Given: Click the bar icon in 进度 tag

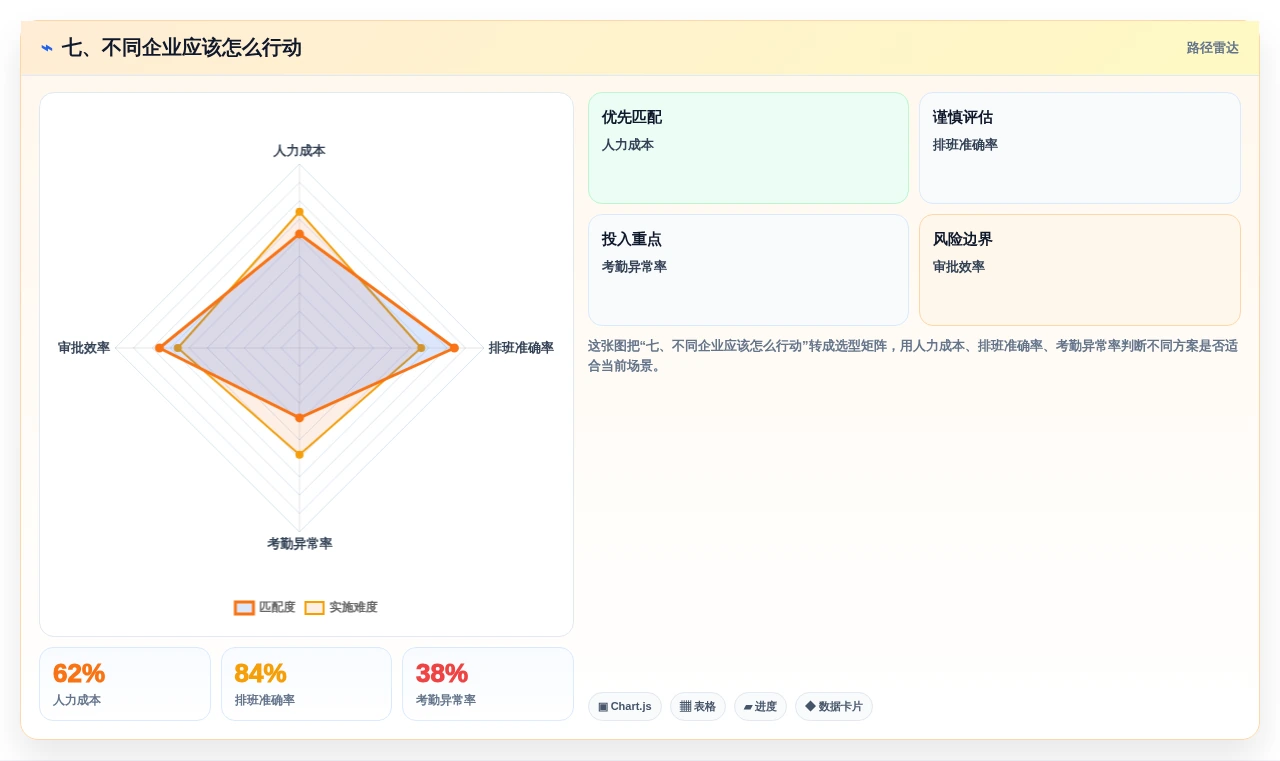Looking at the screenshot, I should [748, 707].
